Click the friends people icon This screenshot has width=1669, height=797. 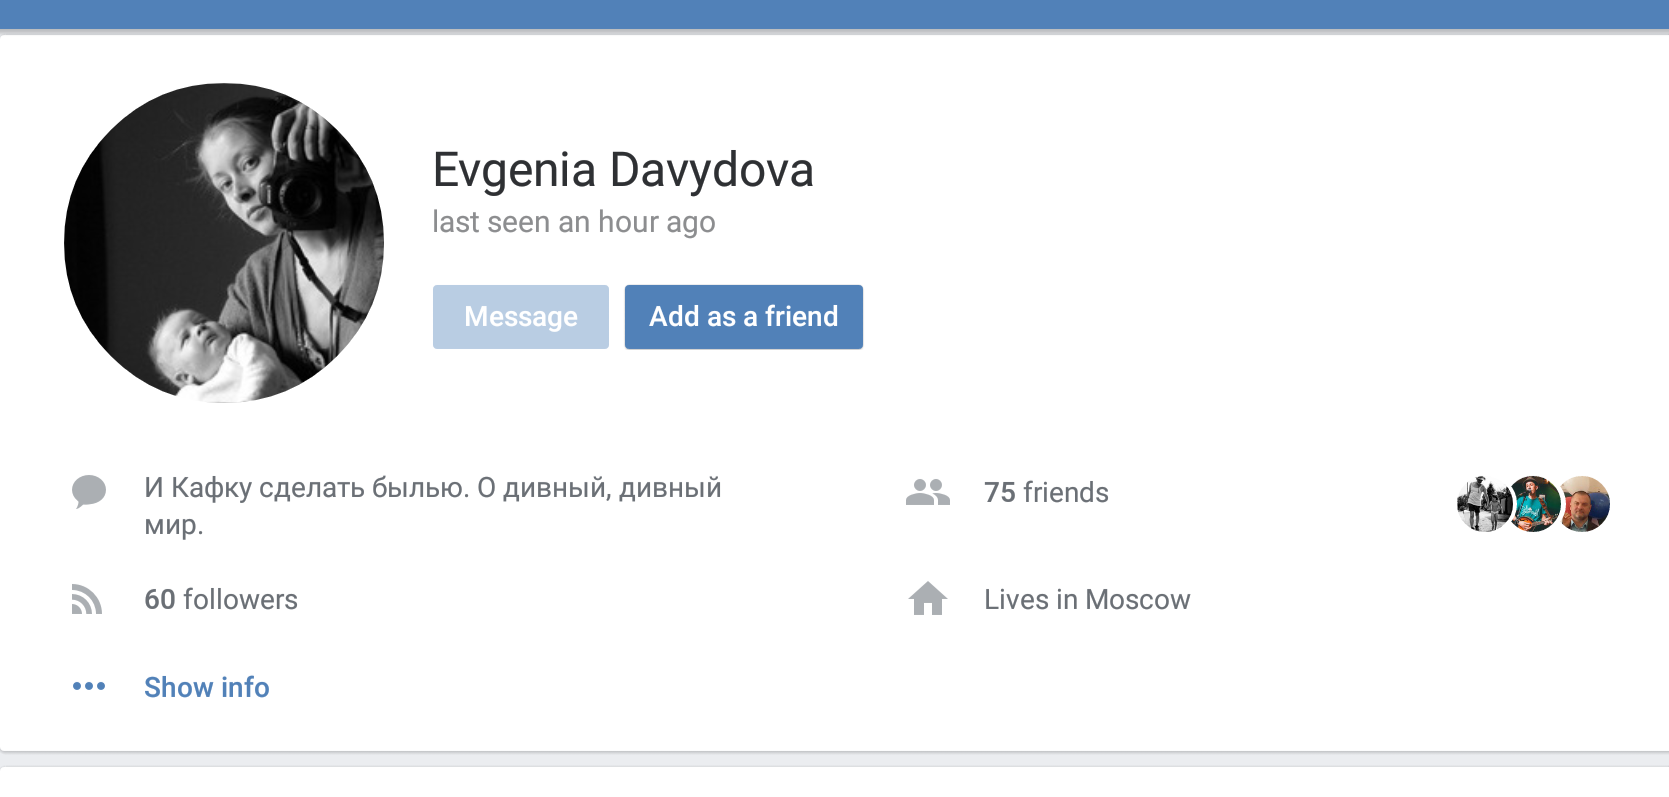(x=928, y=492)
